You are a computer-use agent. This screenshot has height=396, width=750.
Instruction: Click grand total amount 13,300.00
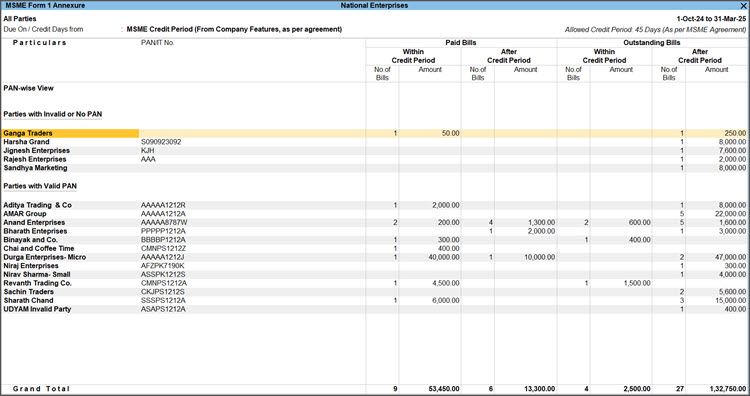point(540,389)
